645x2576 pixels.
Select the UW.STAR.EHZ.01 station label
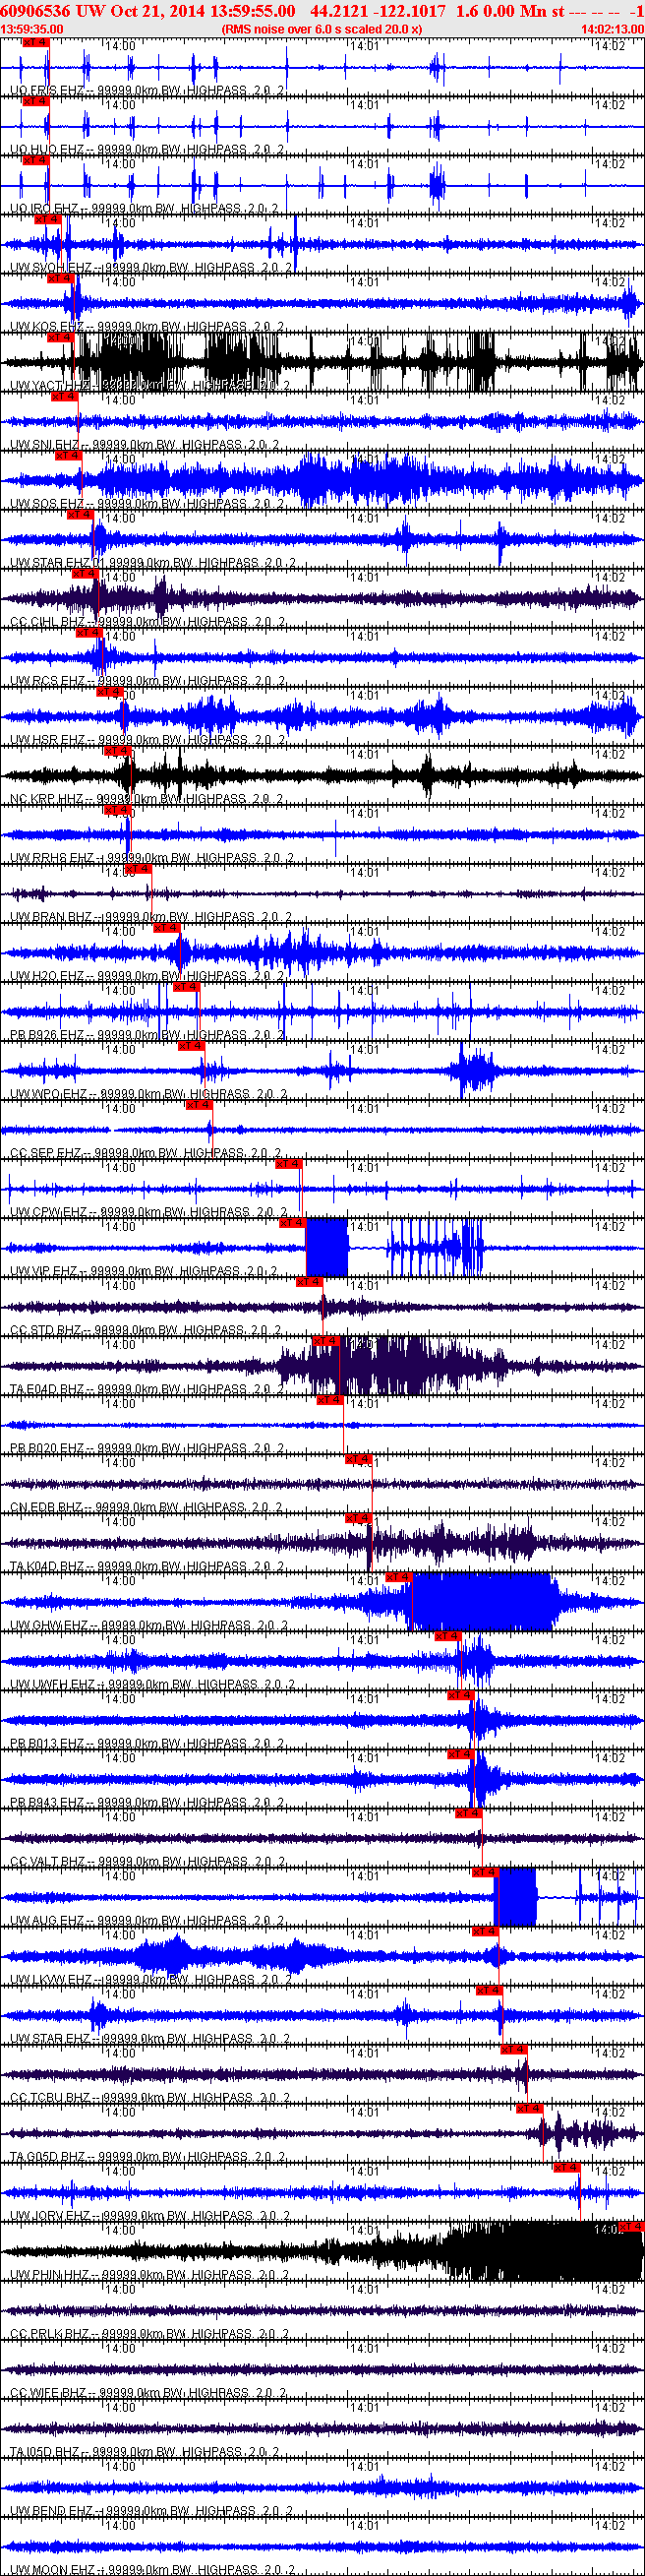153,563
